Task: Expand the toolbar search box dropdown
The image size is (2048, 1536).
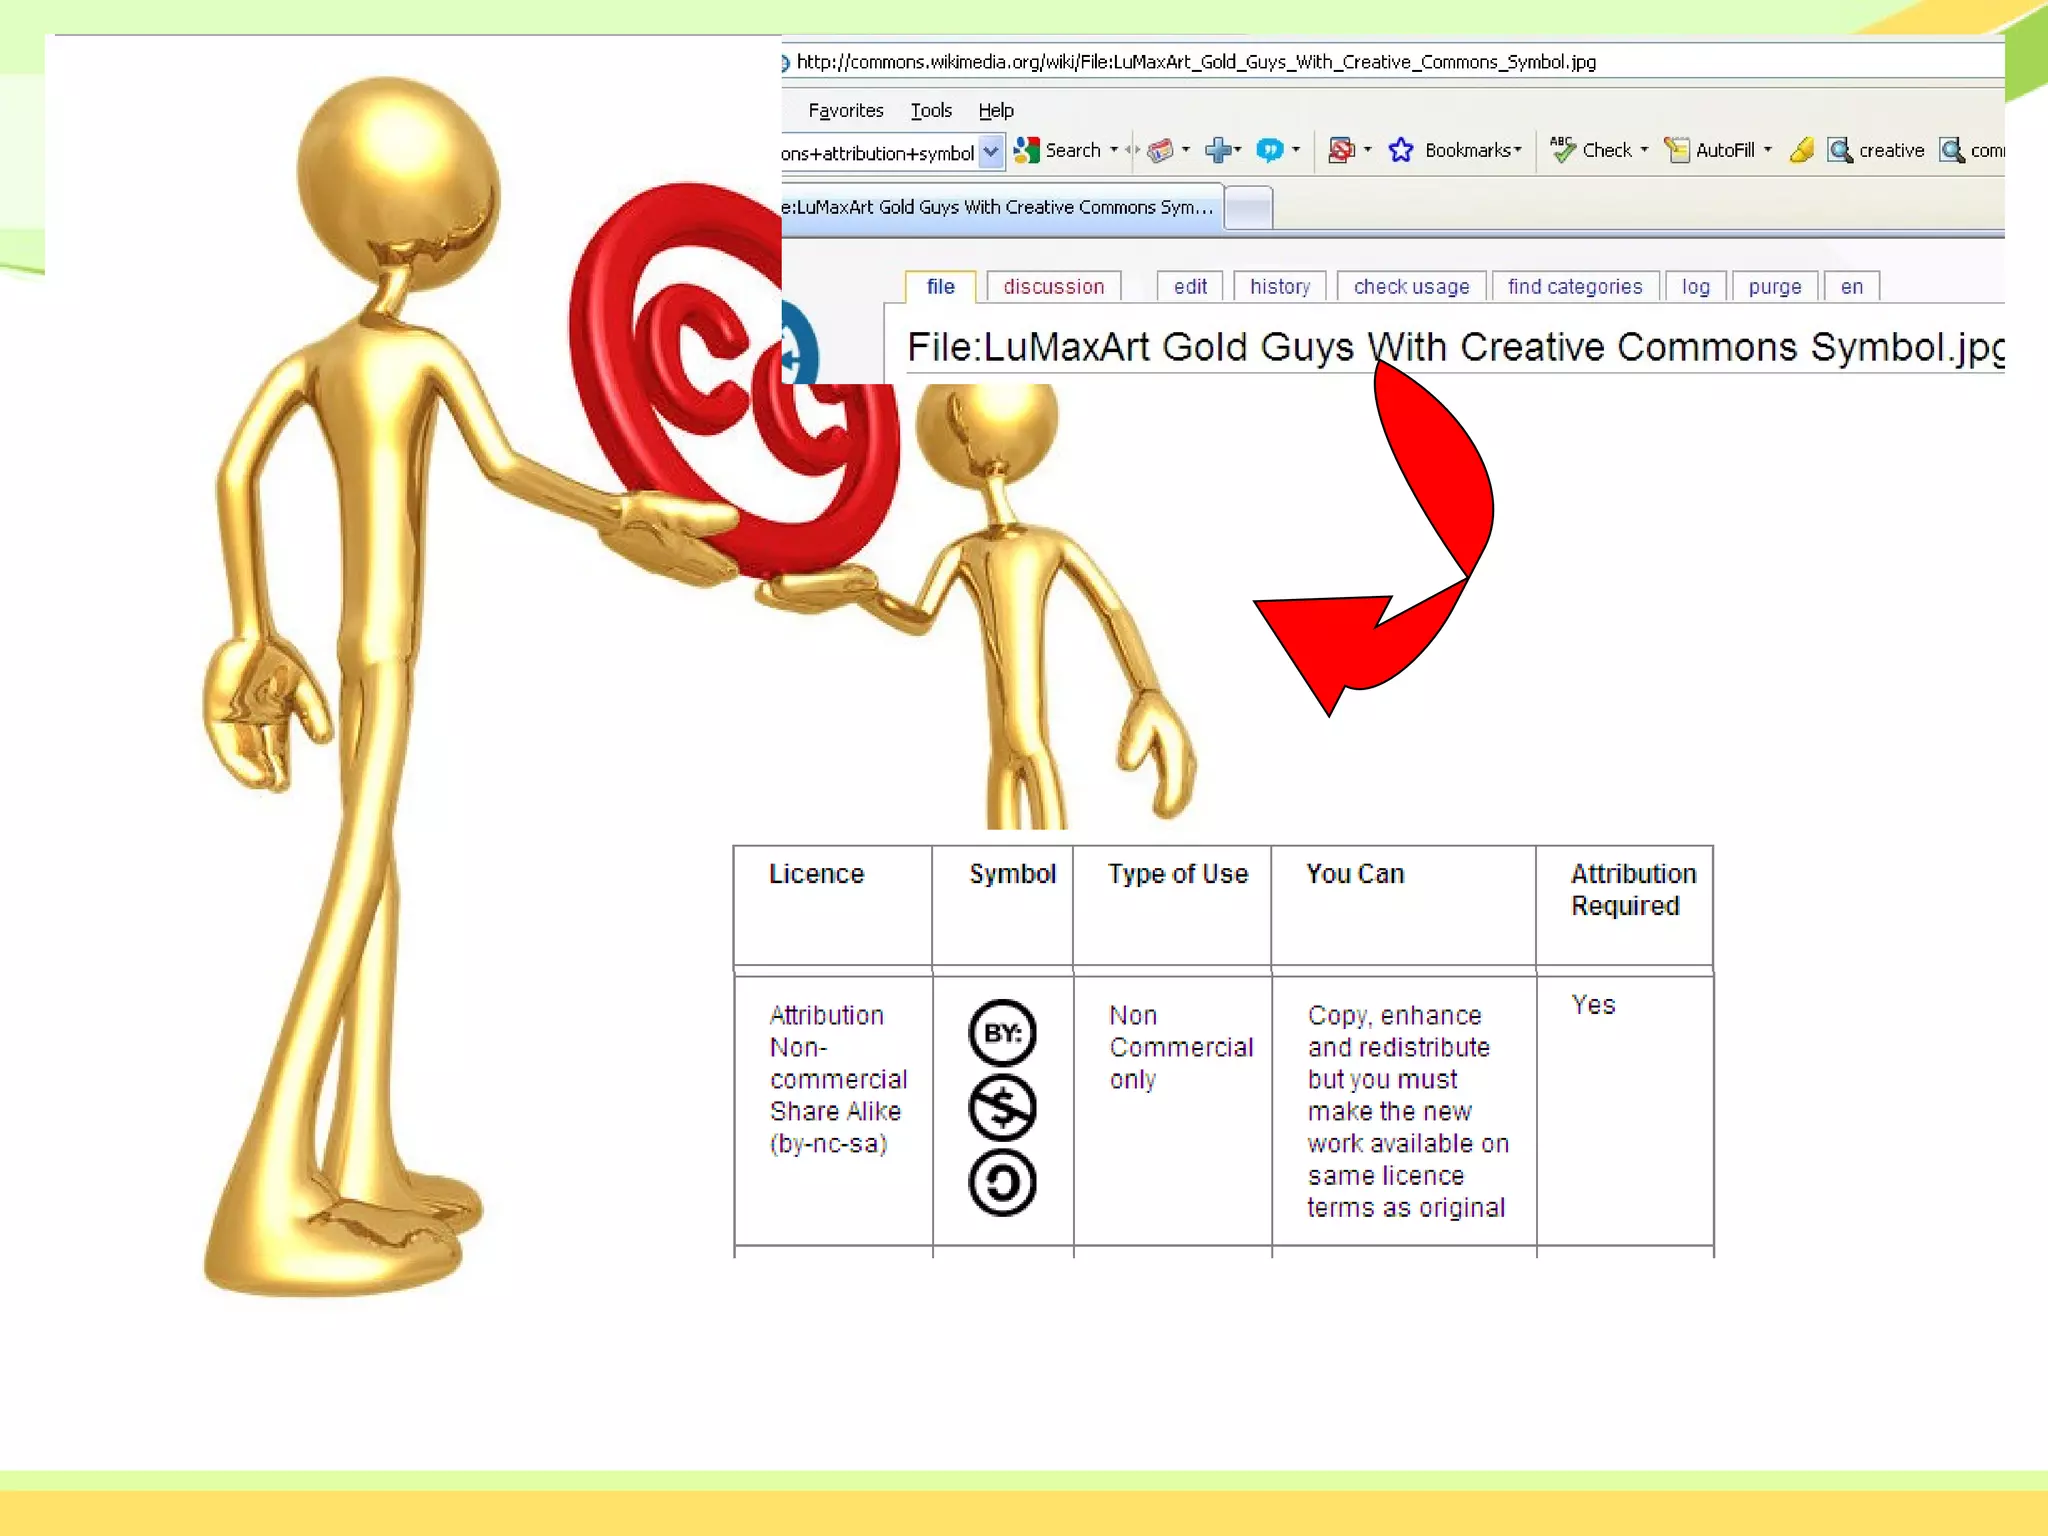Action: pyautogui.click(x=990, y=152)
